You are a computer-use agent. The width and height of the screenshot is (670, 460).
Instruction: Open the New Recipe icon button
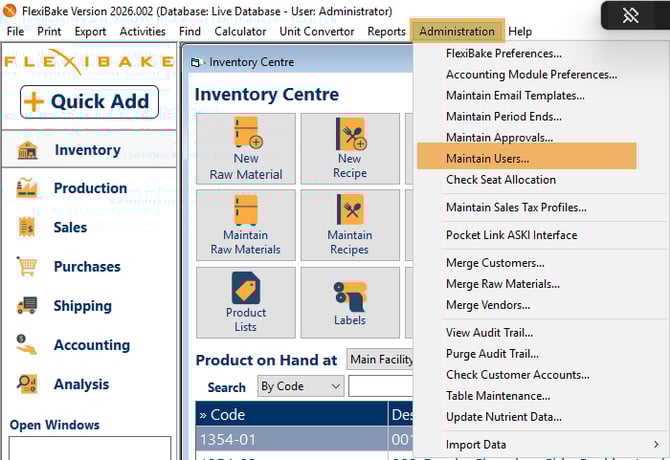point(349,149)
